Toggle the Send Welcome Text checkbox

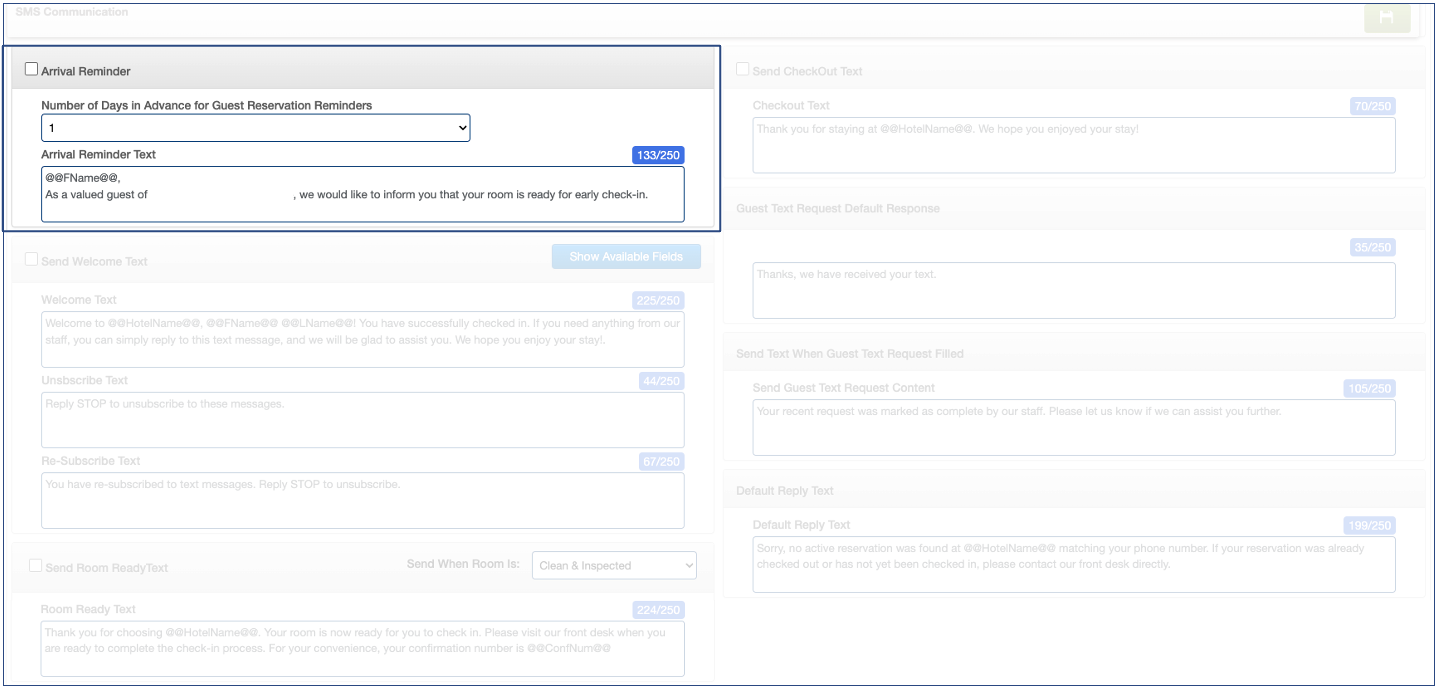pyautogui.click(x=32, y=259)
